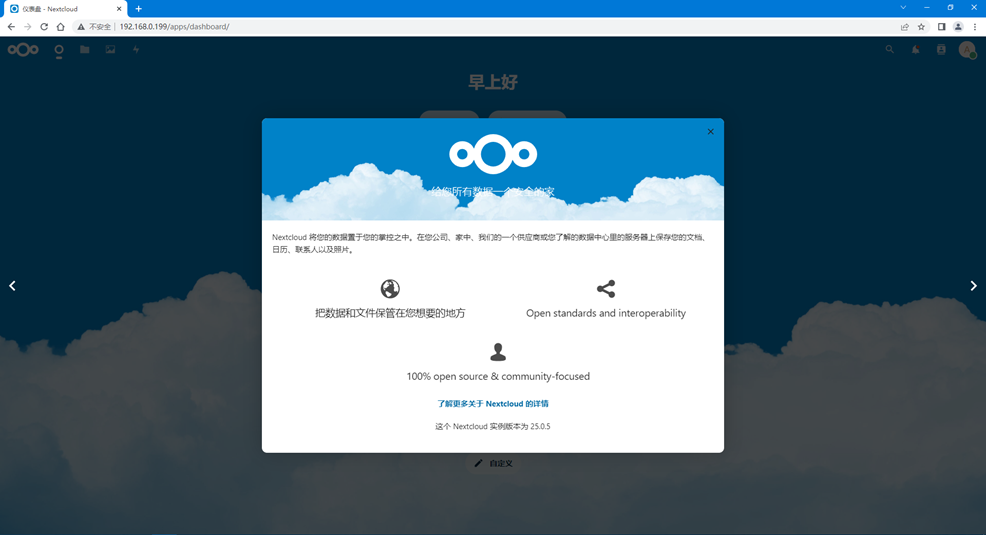This screenshot has height=535, width=986.
Task: Click the share page icon in address bar
Action: (905, 26)
